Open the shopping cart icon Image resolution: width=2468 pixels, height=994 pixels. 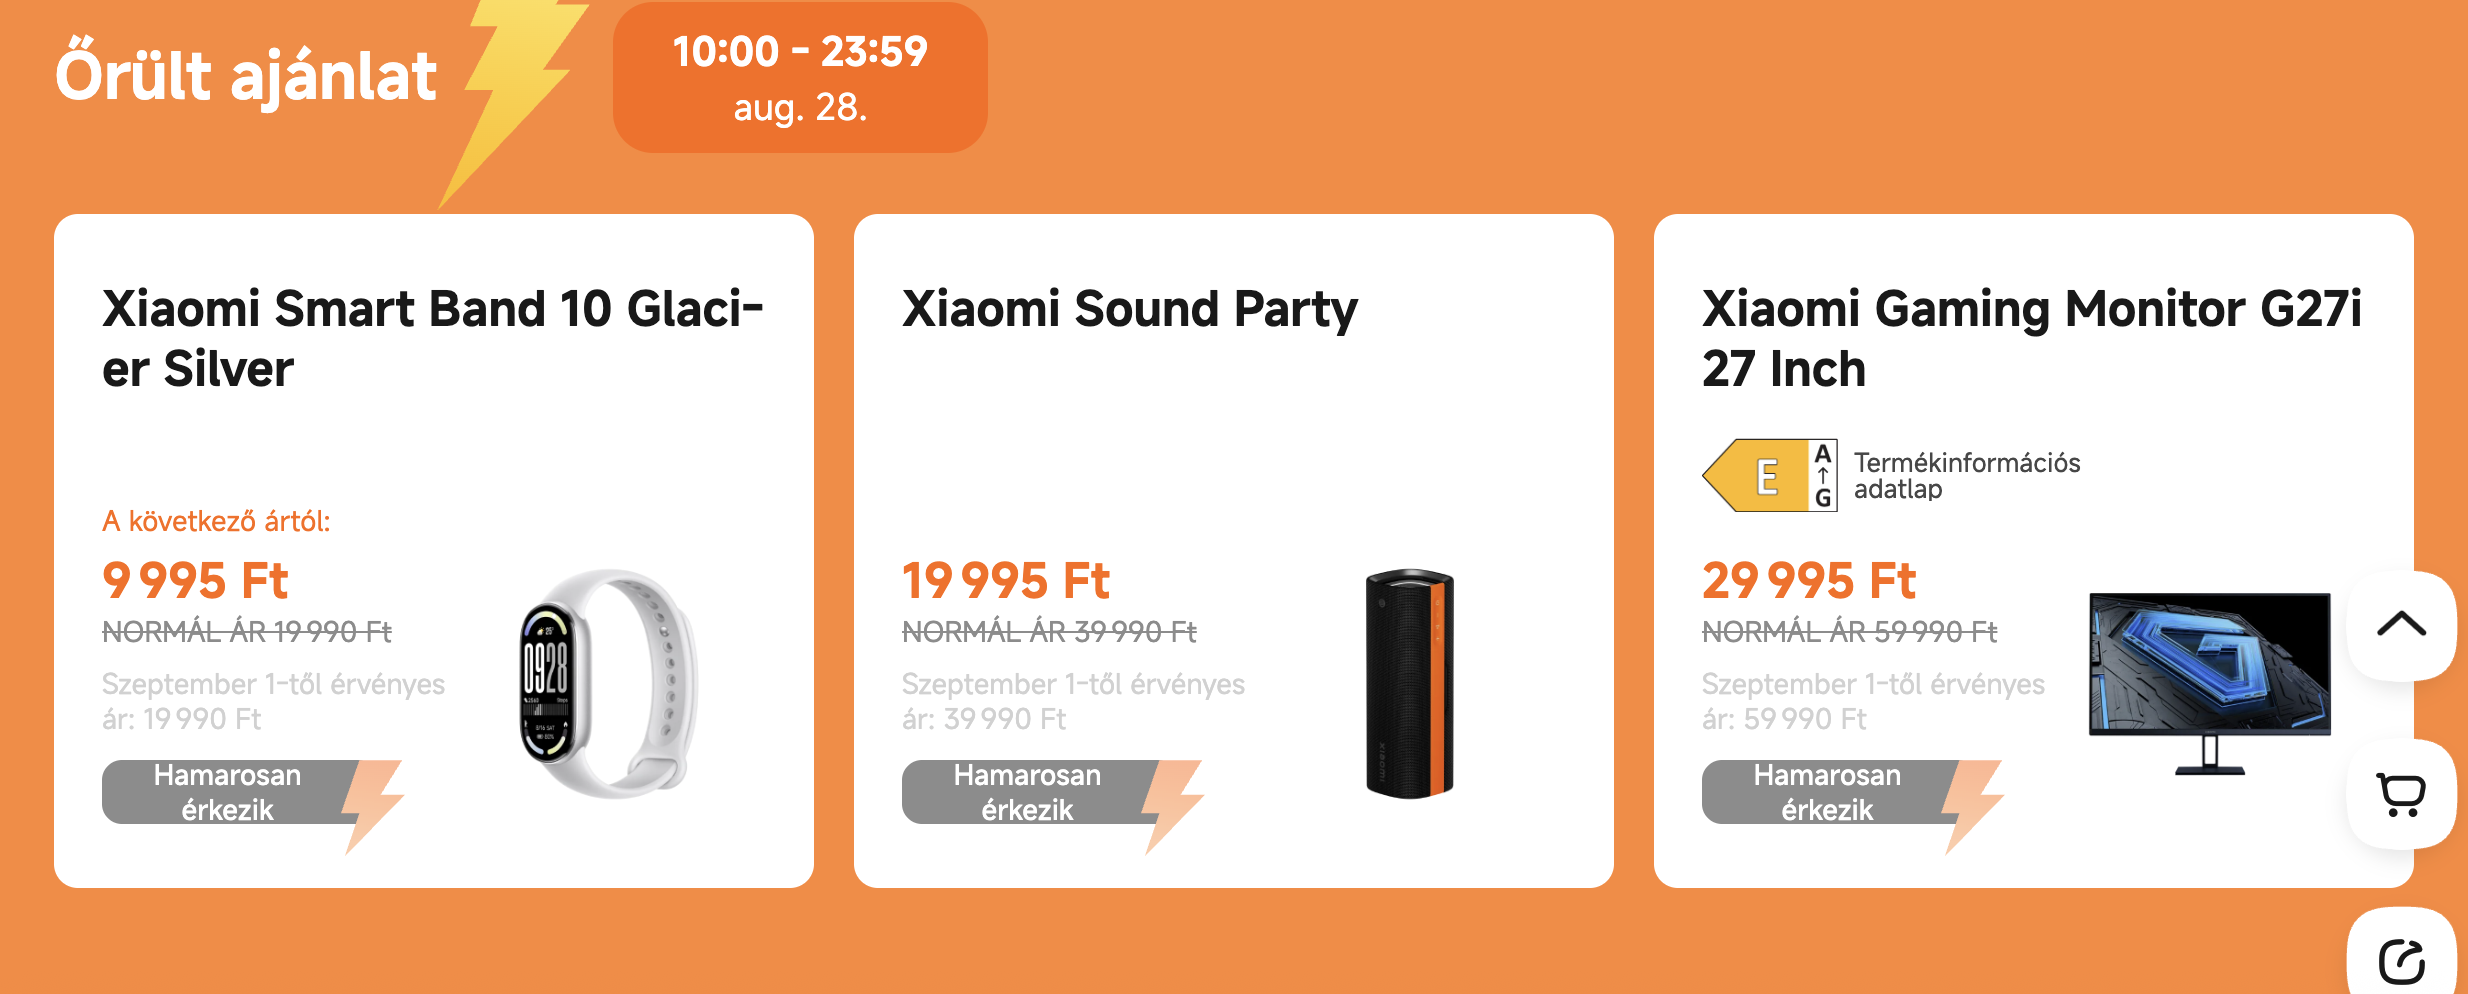[x=2401, y=795]
